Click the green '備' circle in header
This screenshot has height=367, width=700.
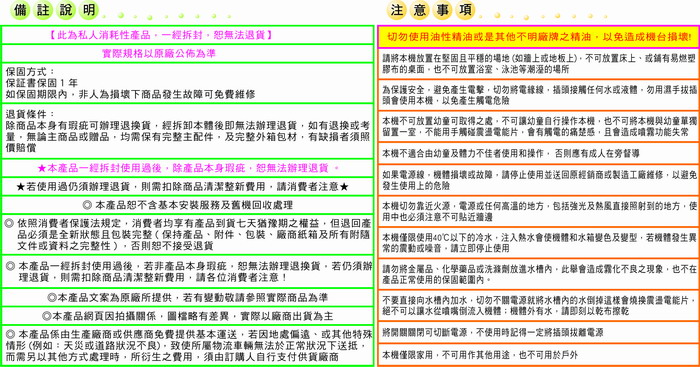pos(20,10)
